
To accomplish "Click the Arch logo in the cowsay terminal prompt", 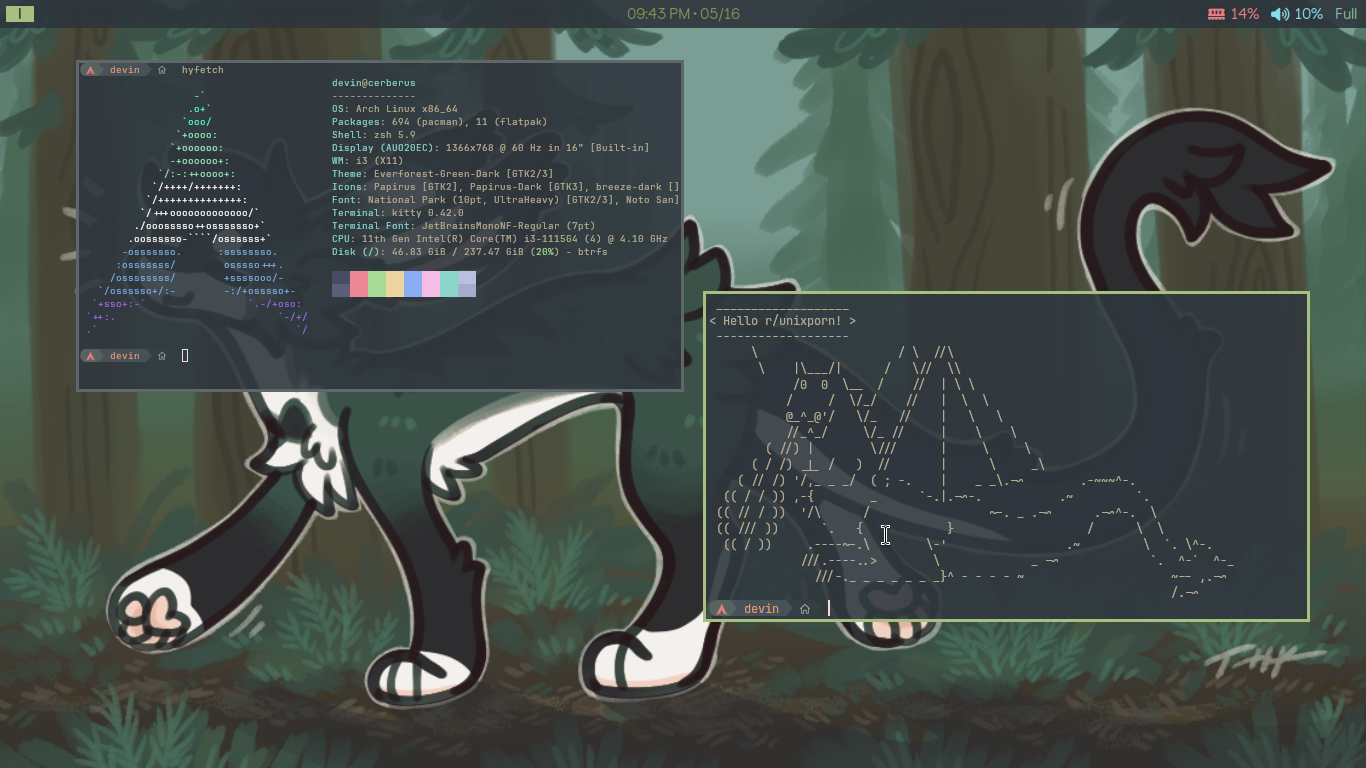I will (721, 609).
